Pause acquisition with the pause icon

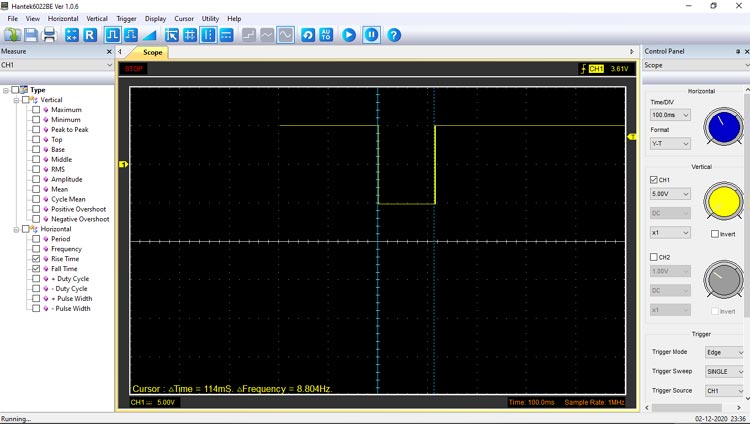coord(371,35)
